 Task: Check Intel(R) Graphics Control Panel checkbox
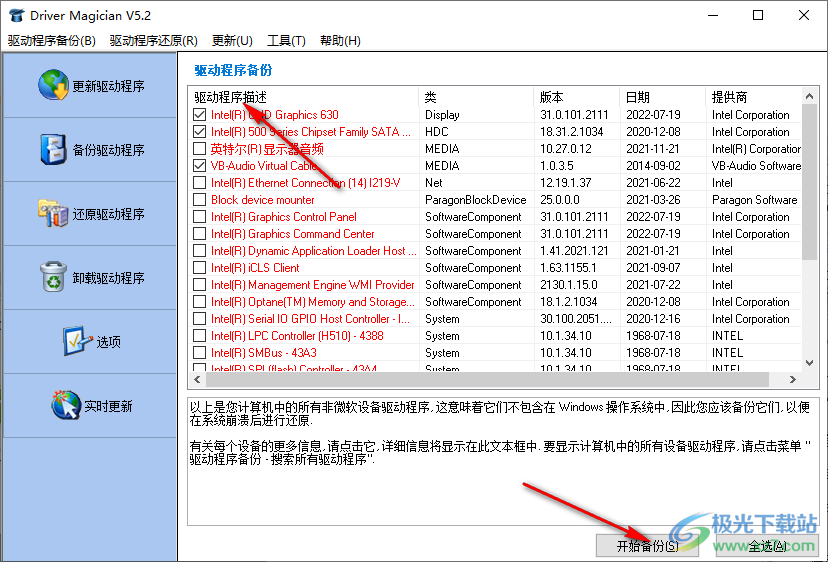pyautogui.click(x=200, y=217)
